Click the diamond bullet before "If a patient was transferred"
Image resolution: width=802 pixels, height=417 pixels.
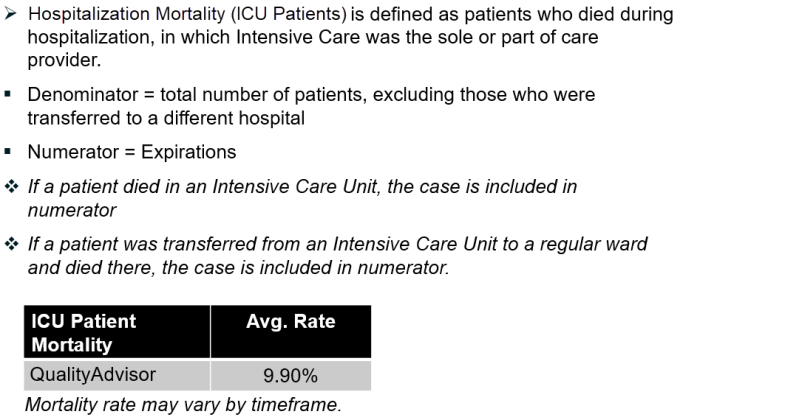click(x=12, y=244)
